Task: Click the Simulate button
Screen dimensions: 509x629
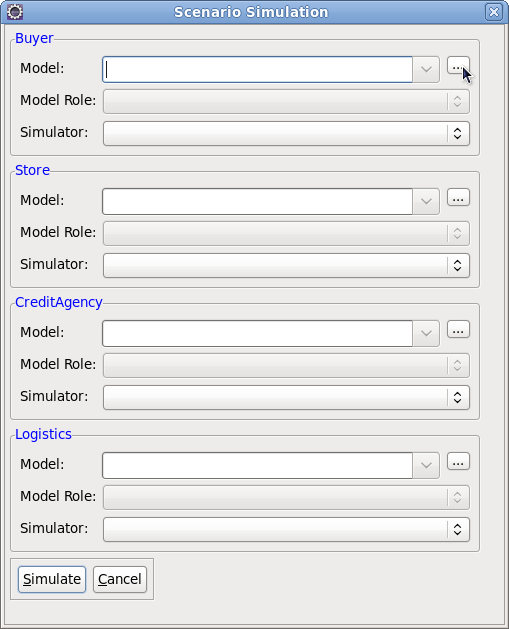Action: [52, 579]
